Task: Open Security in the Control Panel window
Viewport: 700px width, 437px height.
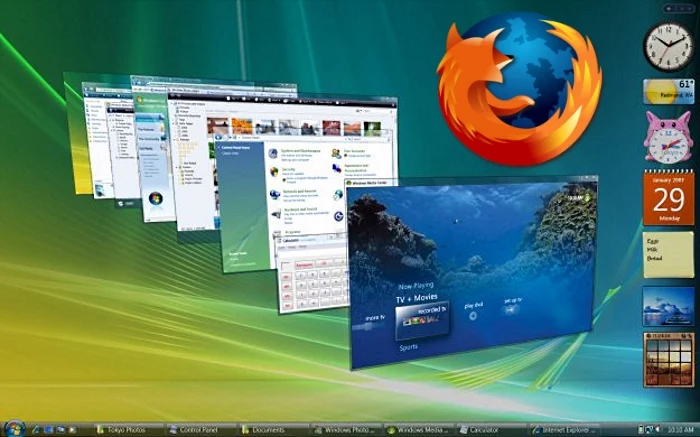Action: click(288, 170)
